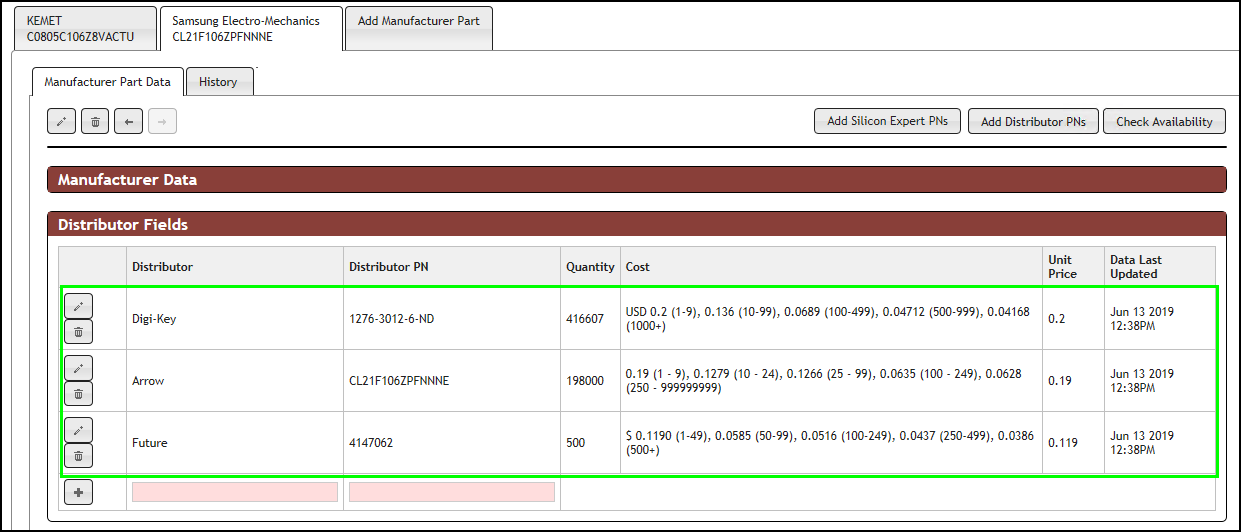The height and width of the screenshot is (532, 1241).
Task: Delete the Arrow distributor row
Action: 78,394
